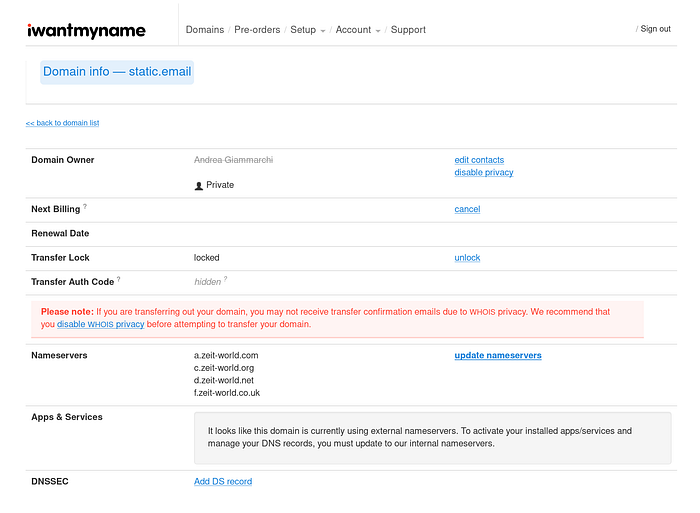Click the update nameservers link

497,356
